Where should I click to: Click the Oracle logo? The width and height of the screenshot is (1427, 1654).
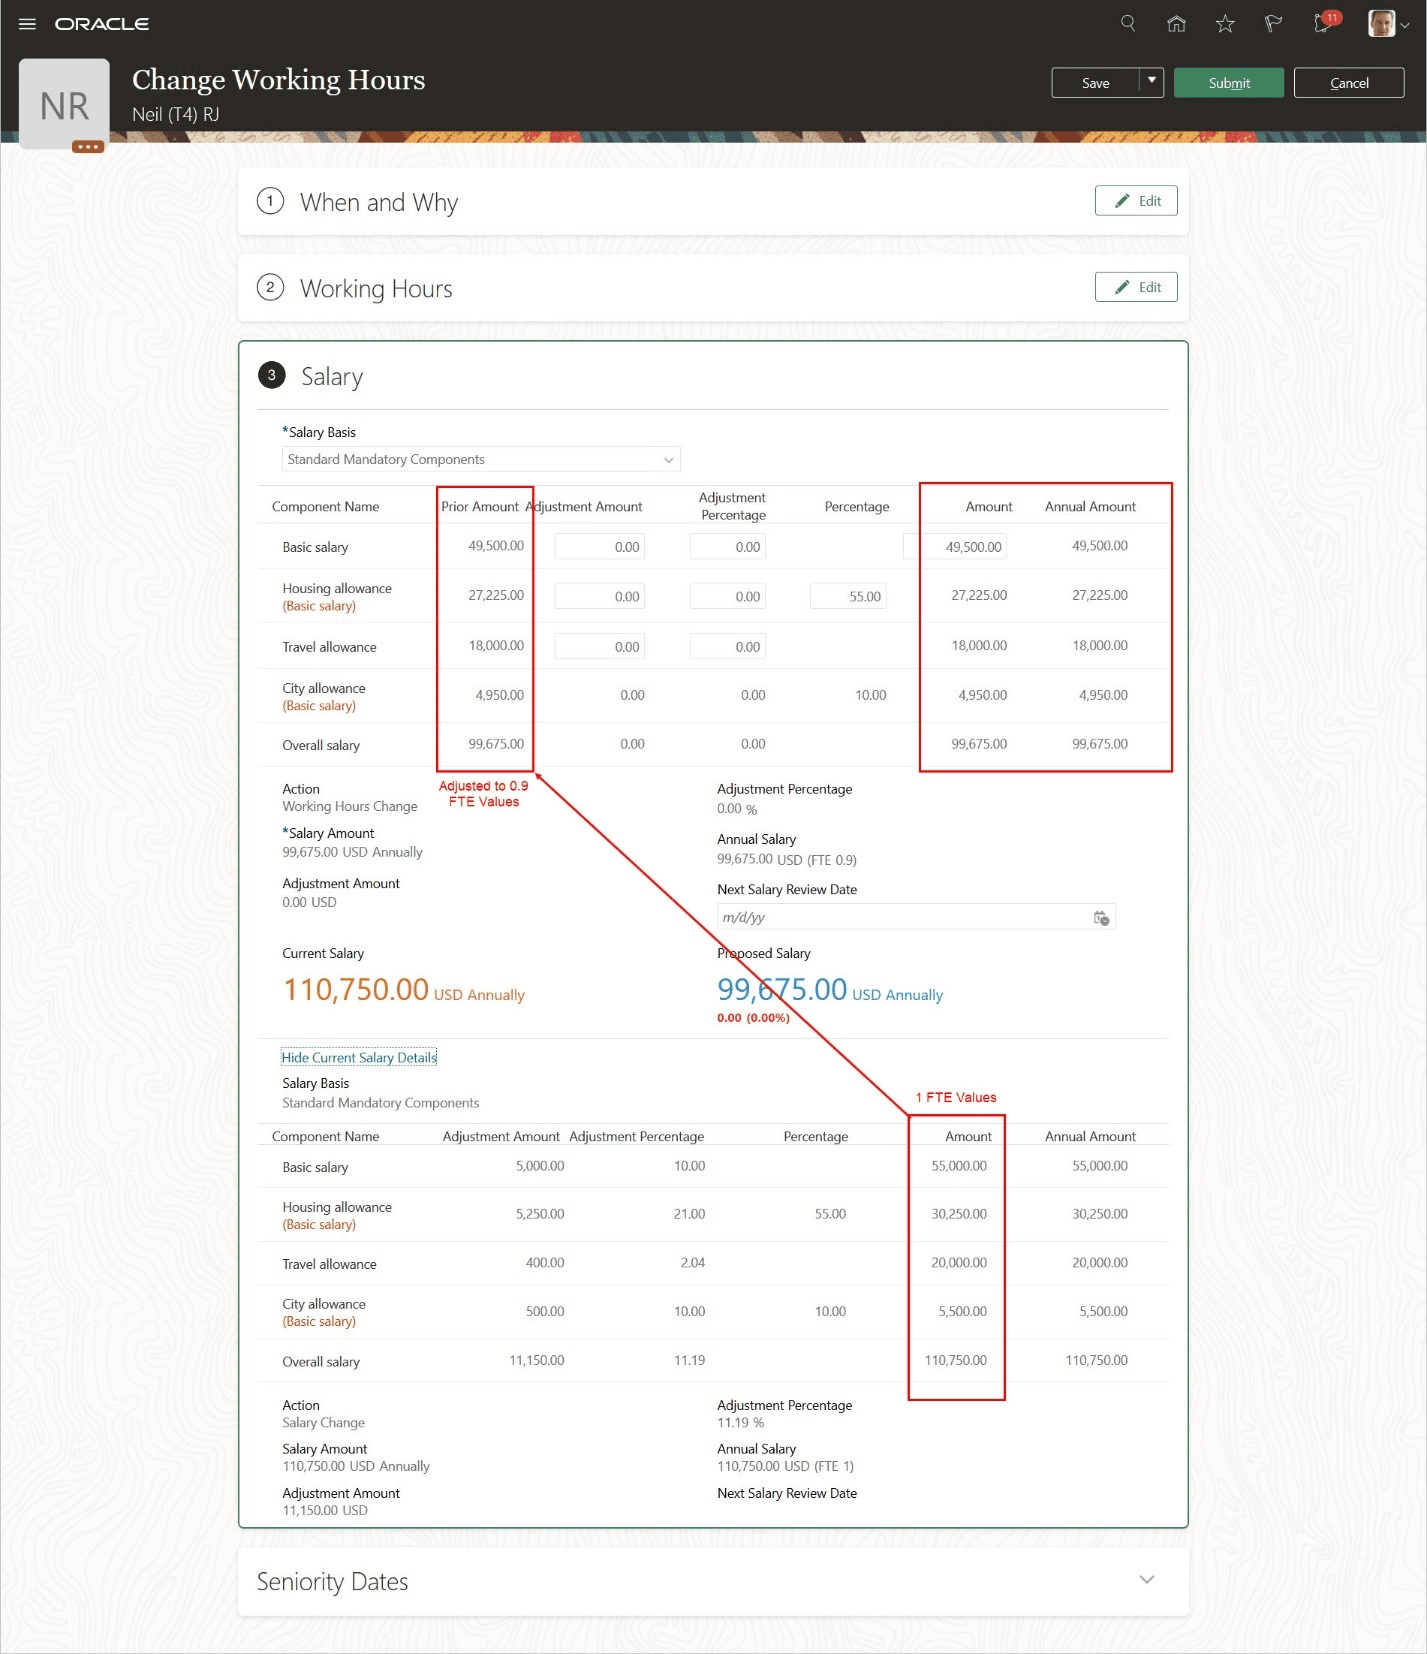[102, 24]
